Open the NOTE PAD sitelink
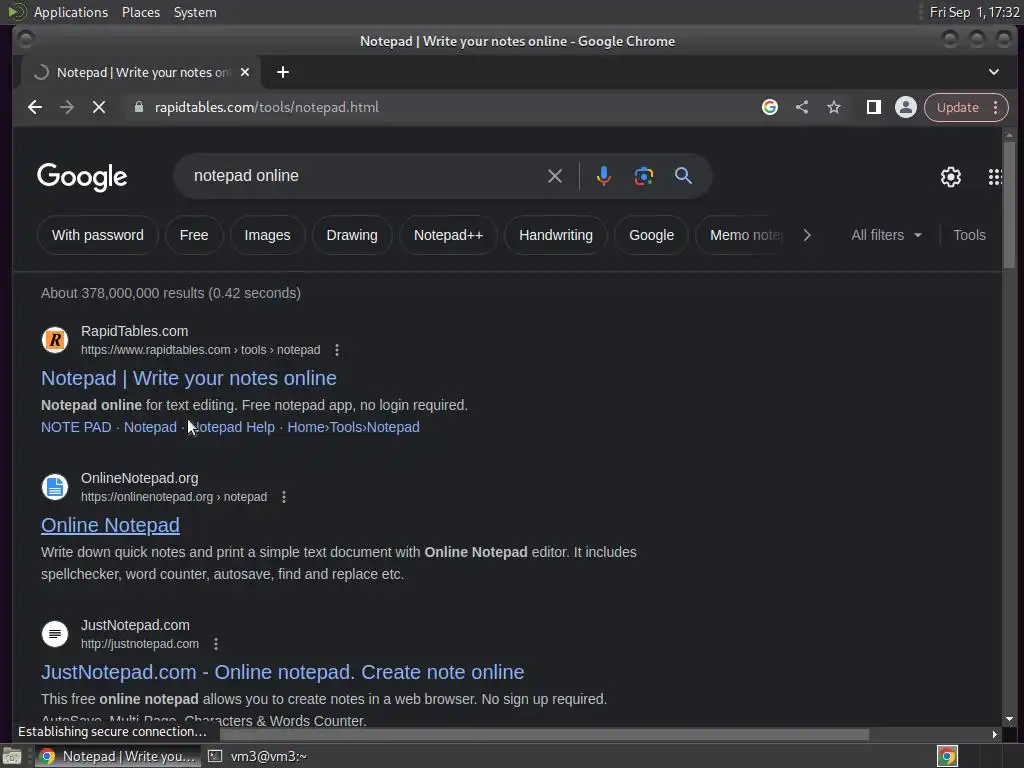Screen dimensions: 1024x768 pyautogui.click(x=76, y=427)
